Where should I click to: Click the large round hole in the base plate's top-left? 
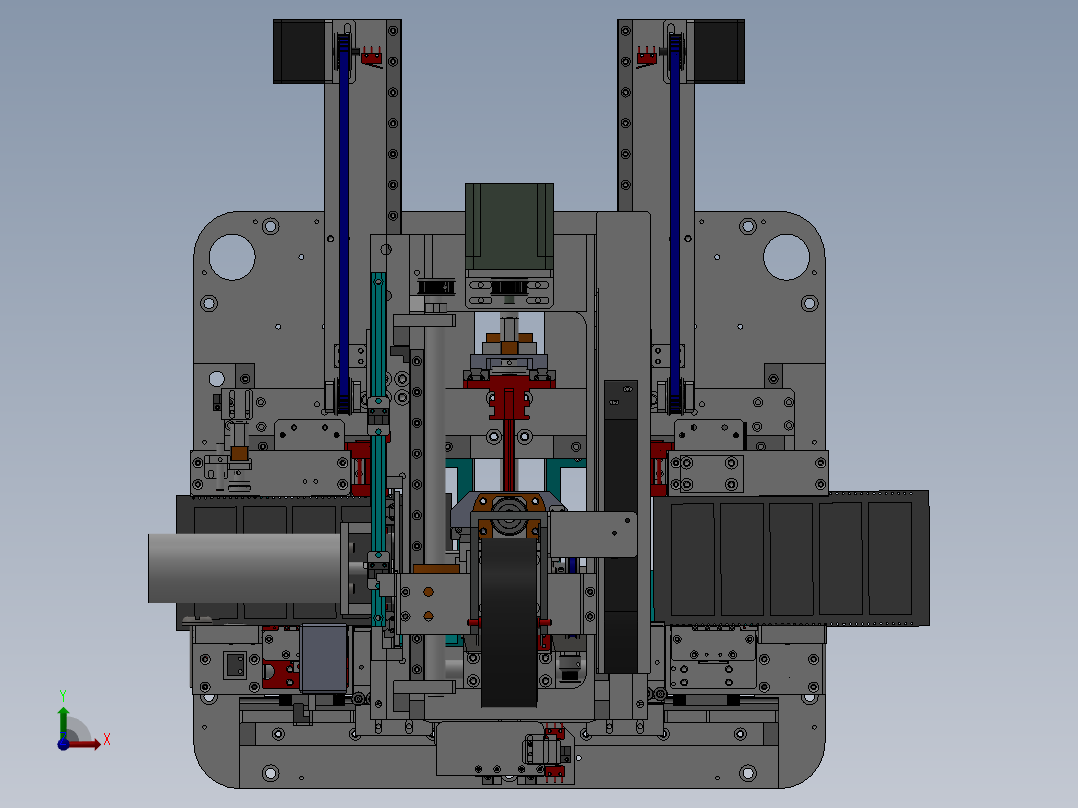(x=232, y=257)
